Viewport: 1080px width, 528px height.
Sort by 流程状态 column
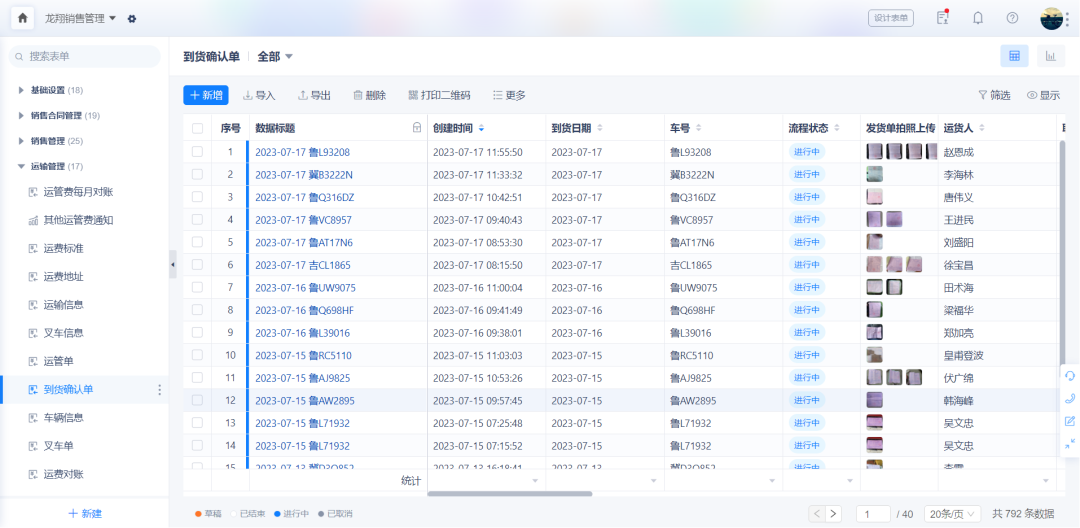tap(837, 128)
